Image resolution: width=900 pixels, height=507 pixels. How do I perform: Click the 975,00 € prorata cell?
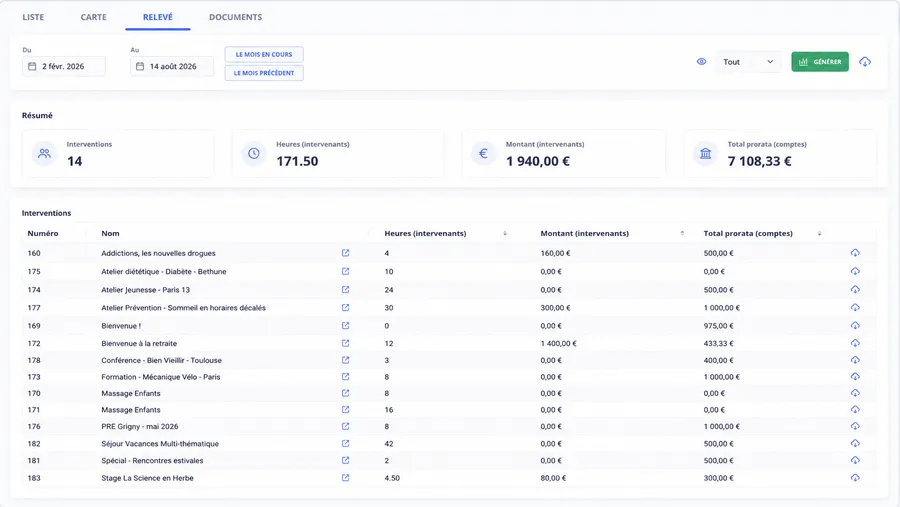click(719, 326)
